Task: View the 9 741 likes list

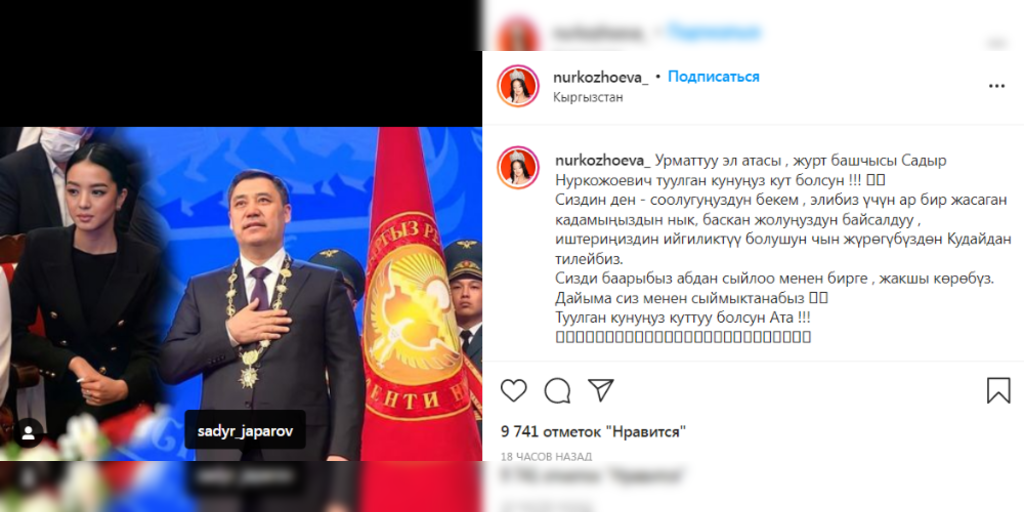Action: tap(593, 432)
